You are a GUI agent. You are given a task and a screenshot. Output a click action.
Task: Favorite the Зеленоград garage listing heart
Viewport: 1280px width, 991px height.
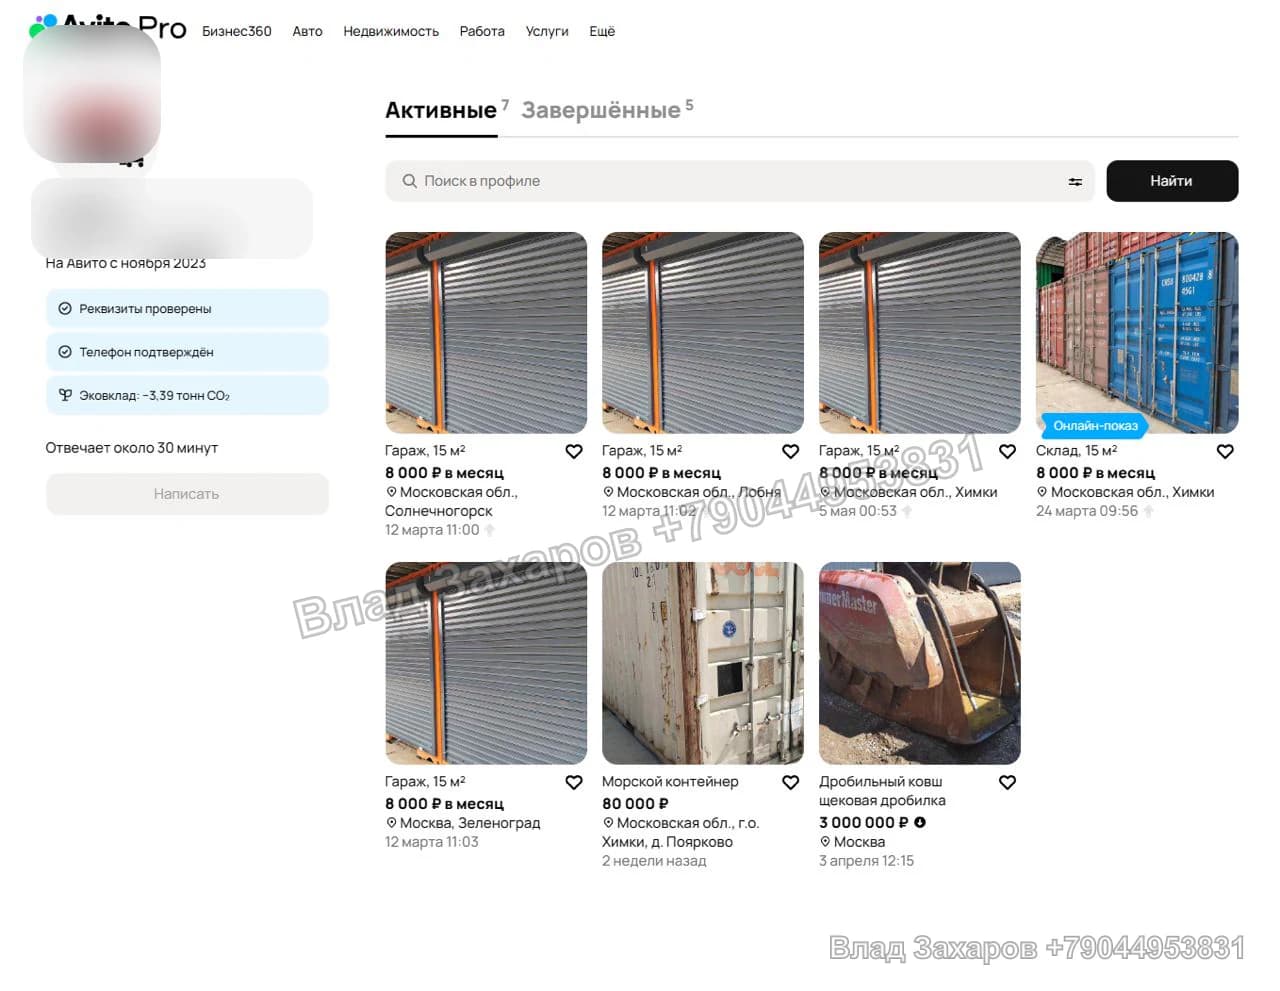coord(574,783)
